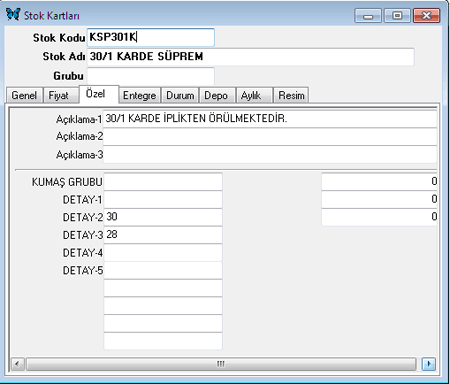Select the Özel tab
The width and height of the screenshot is (450, 384).
[99, 94]
